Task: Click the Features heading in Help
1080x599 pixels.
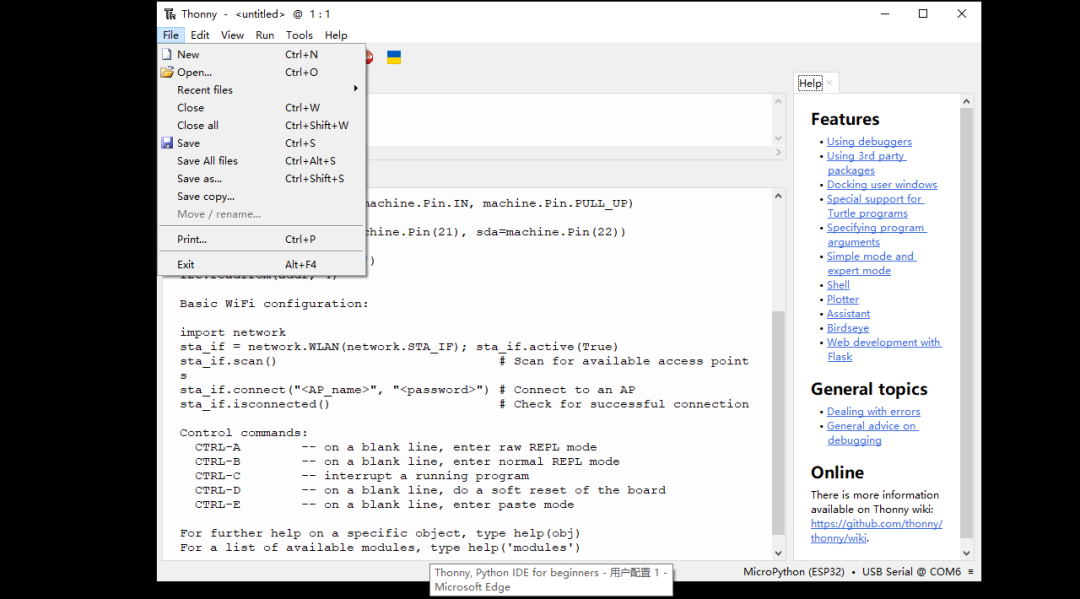Action: (x=845, y=119)
